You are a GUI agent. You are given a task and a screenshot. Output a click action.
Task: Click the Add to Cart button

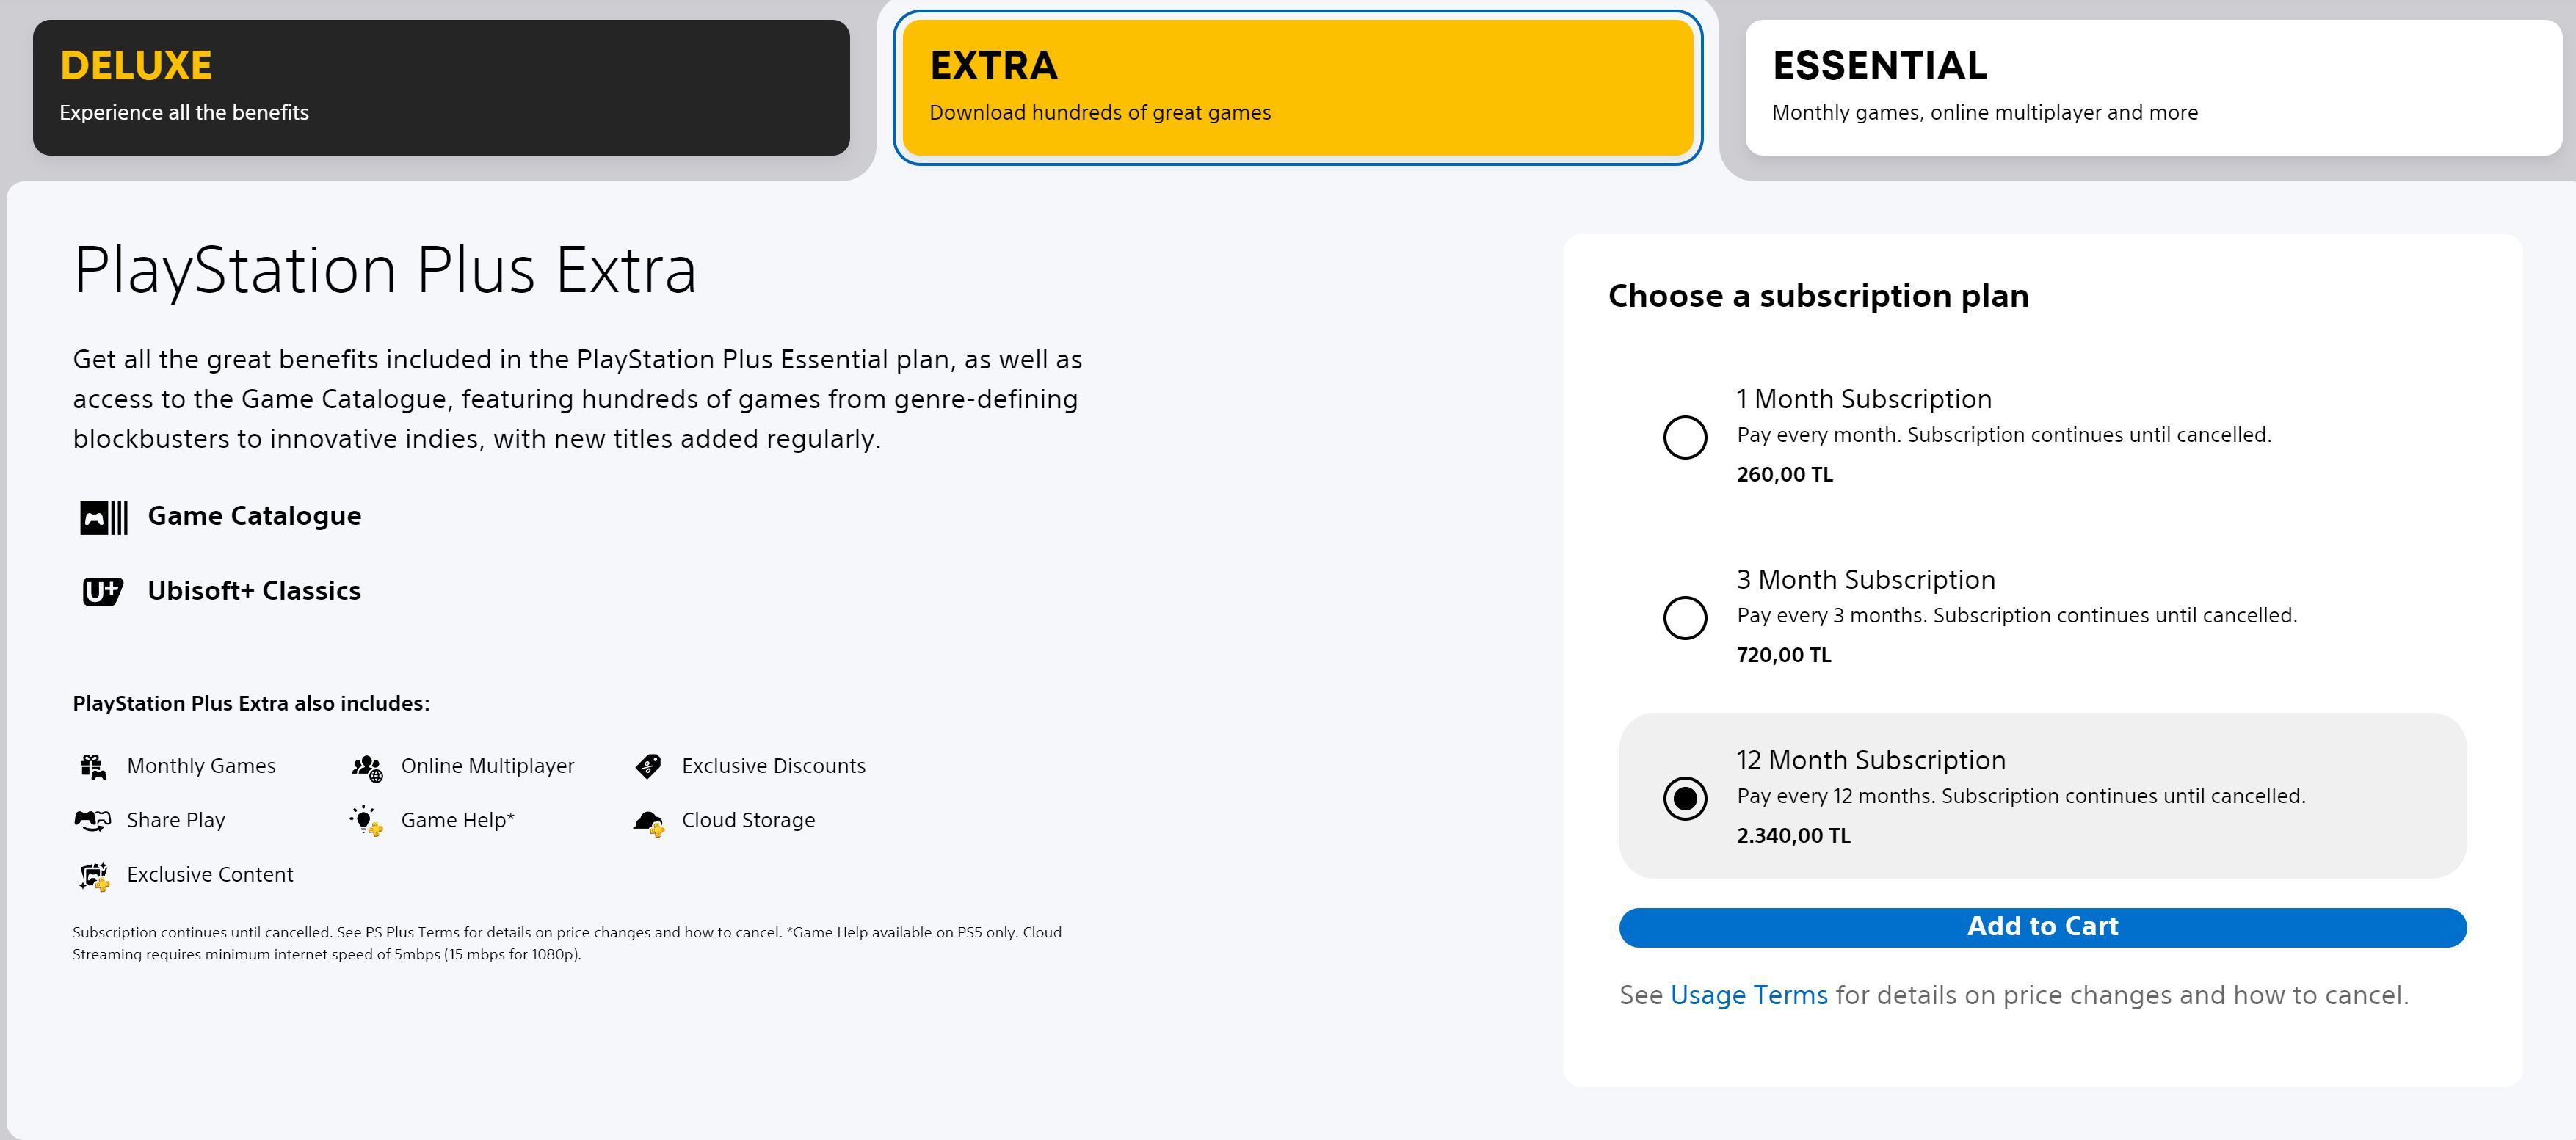tap(2042, 927)
